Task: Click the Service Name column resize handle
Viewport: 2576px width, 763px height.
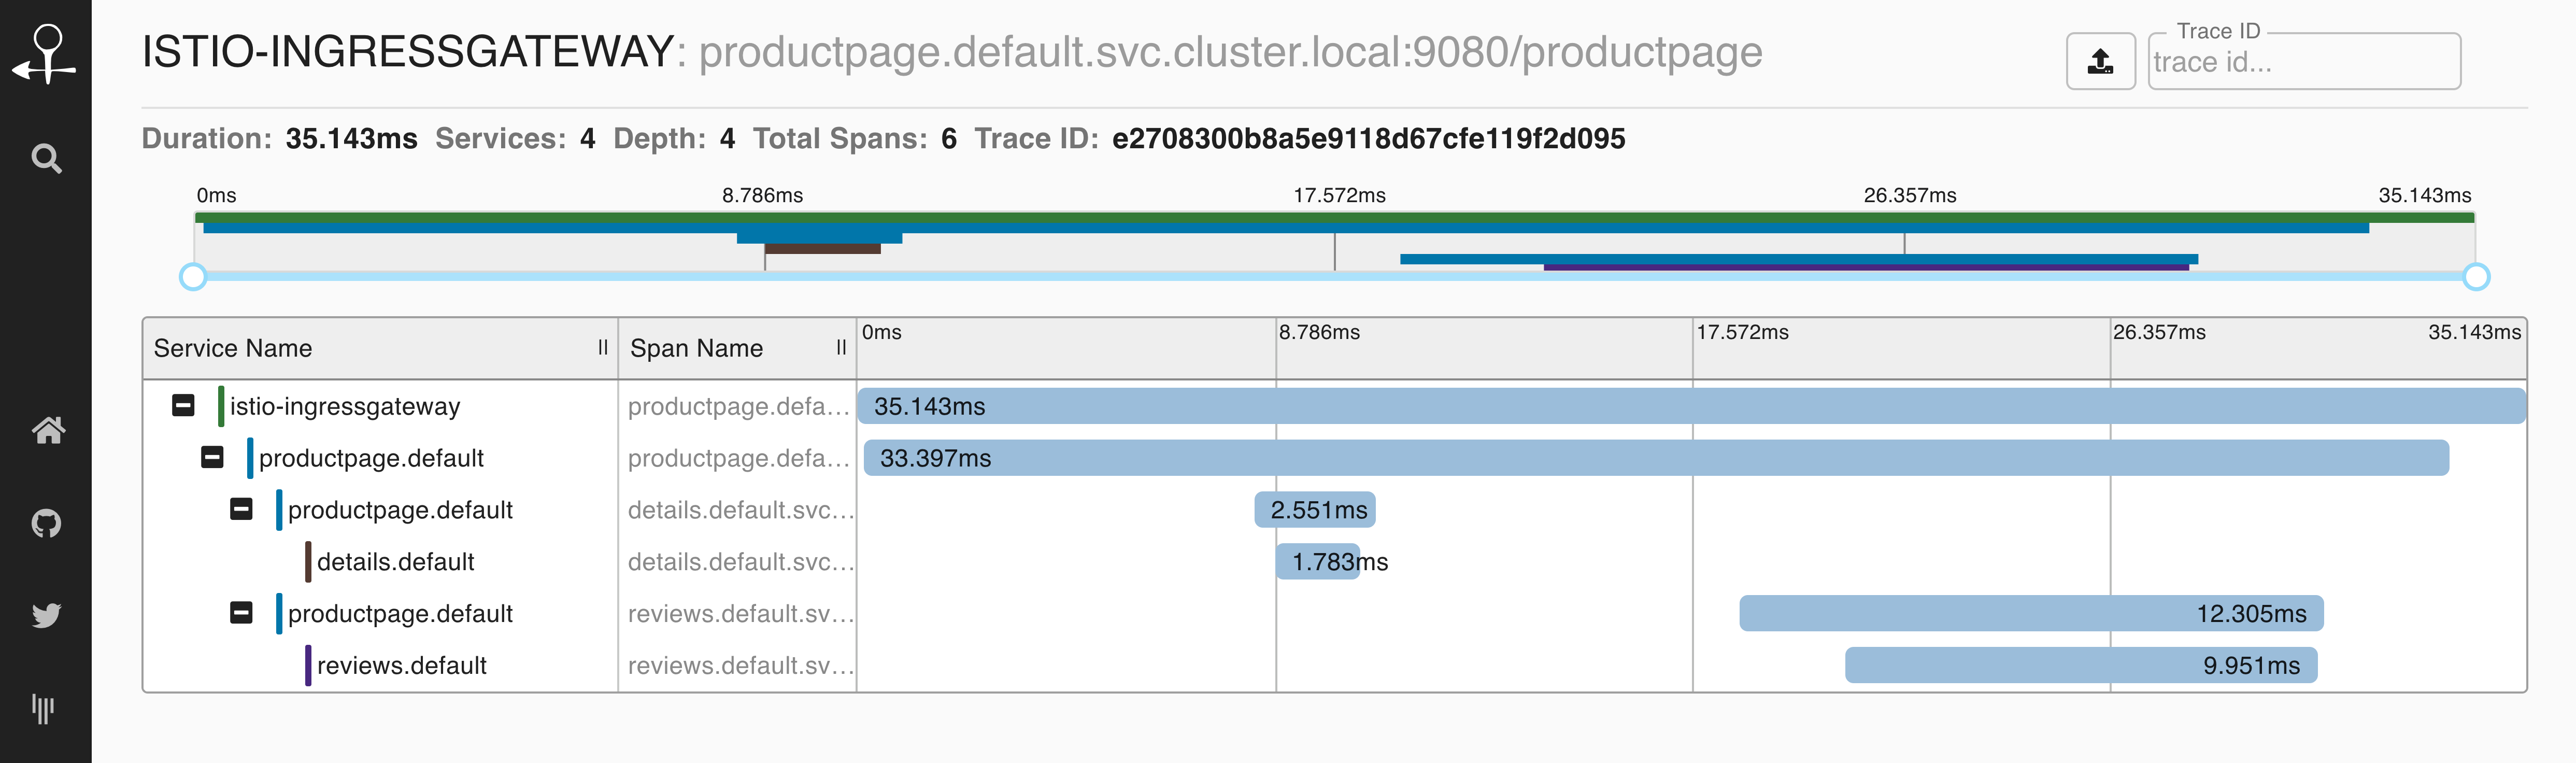Action: [603, 348]
